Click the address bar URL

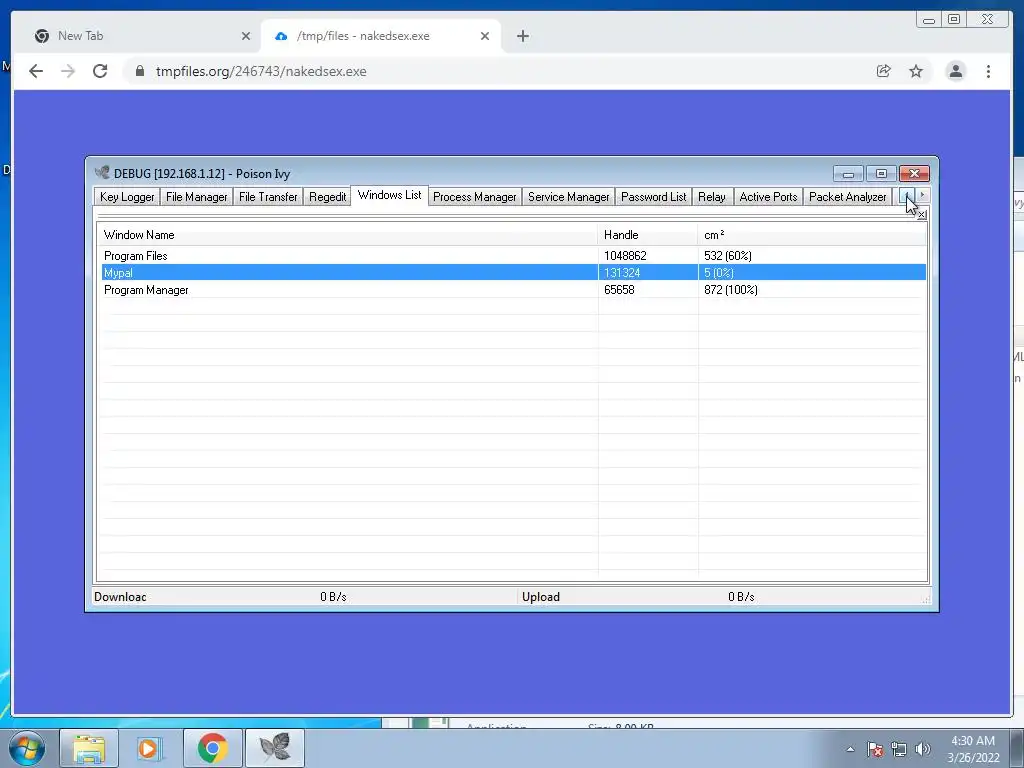coord(261,71)
